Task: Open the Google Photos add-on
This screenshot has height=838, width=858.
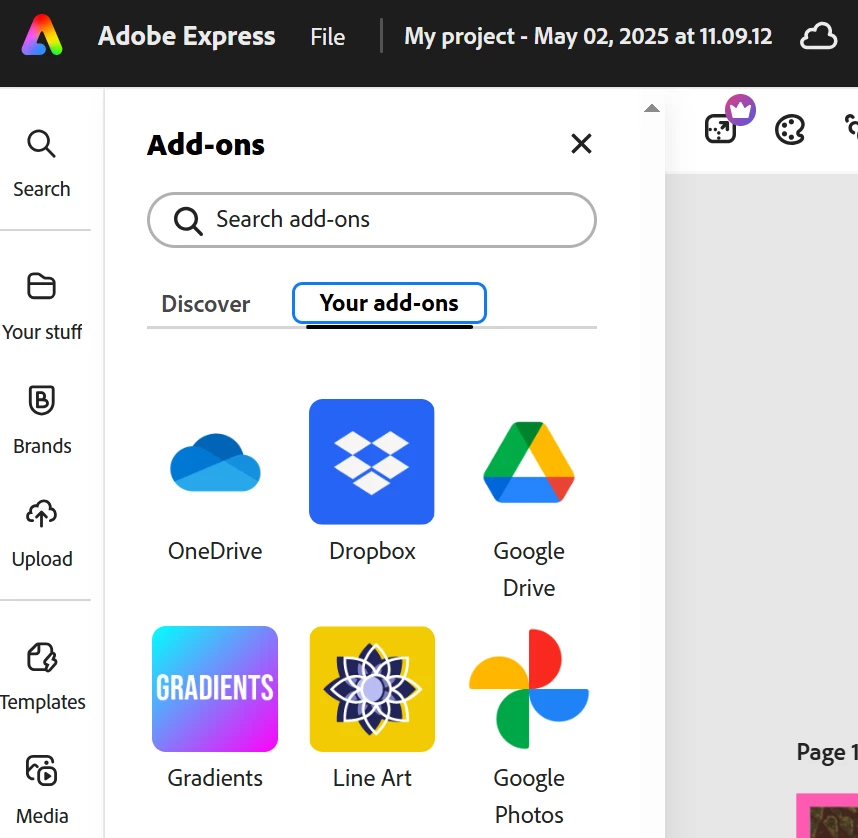Action: pyautogui.click(x=529, y=727)
